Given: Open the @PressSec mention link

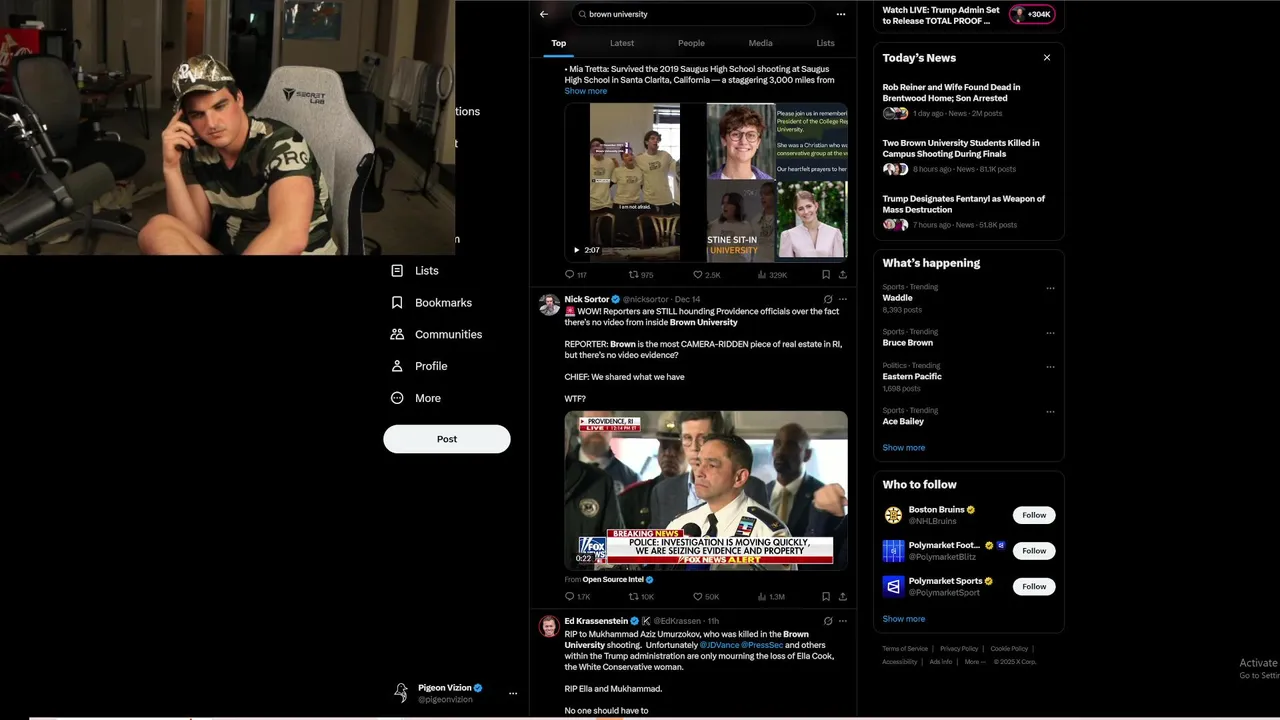Looking at the screenshot, I should tap(761, 646).
